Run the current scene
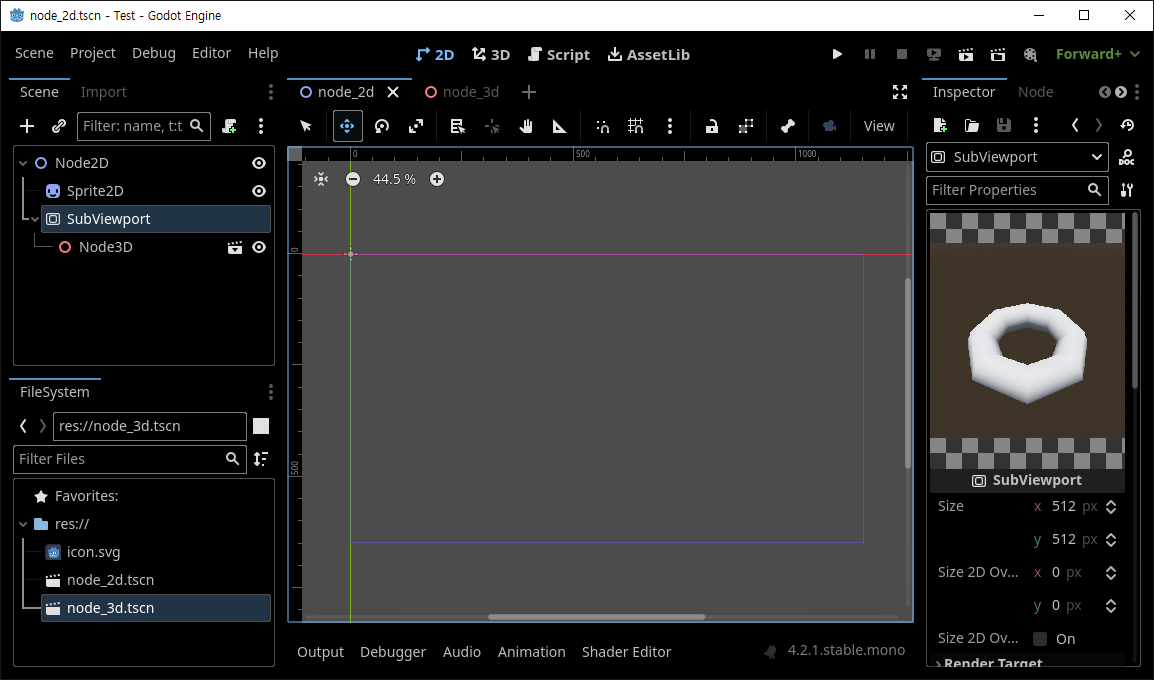This screenshot has width=1154, height=680. coord(966,54)
